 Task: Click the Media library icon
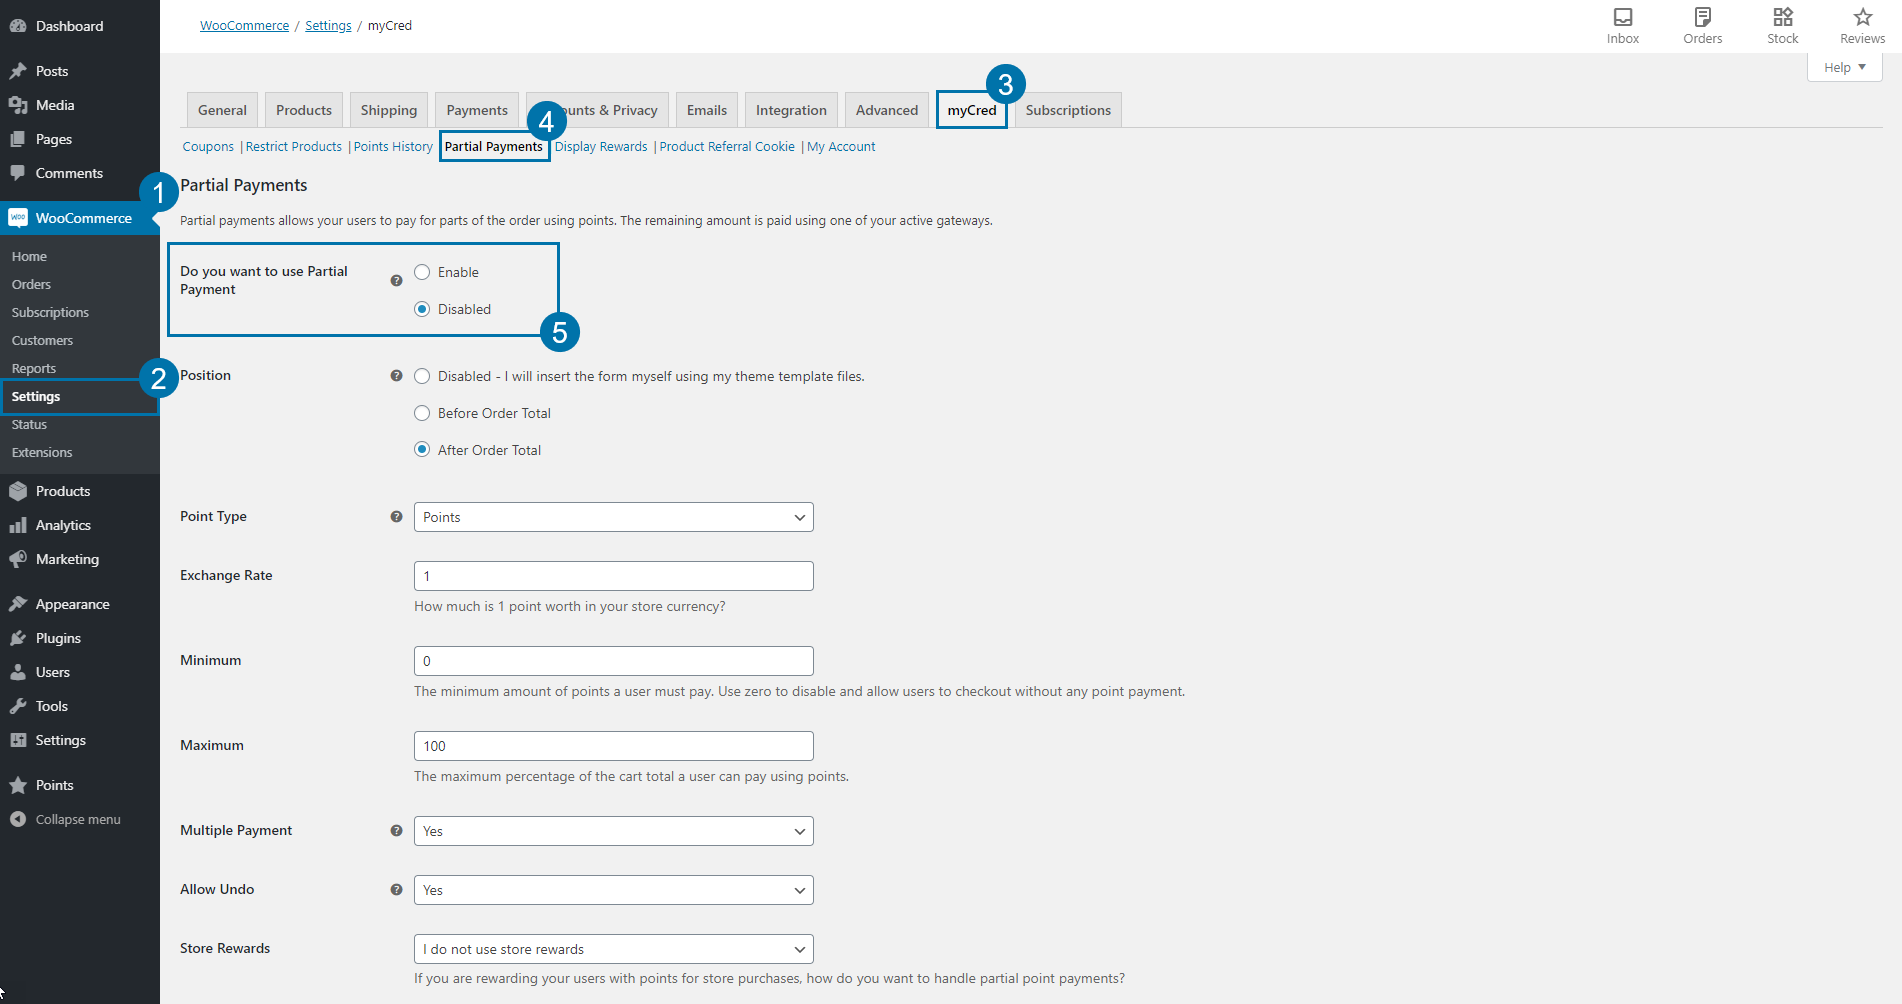click(18, 105)
